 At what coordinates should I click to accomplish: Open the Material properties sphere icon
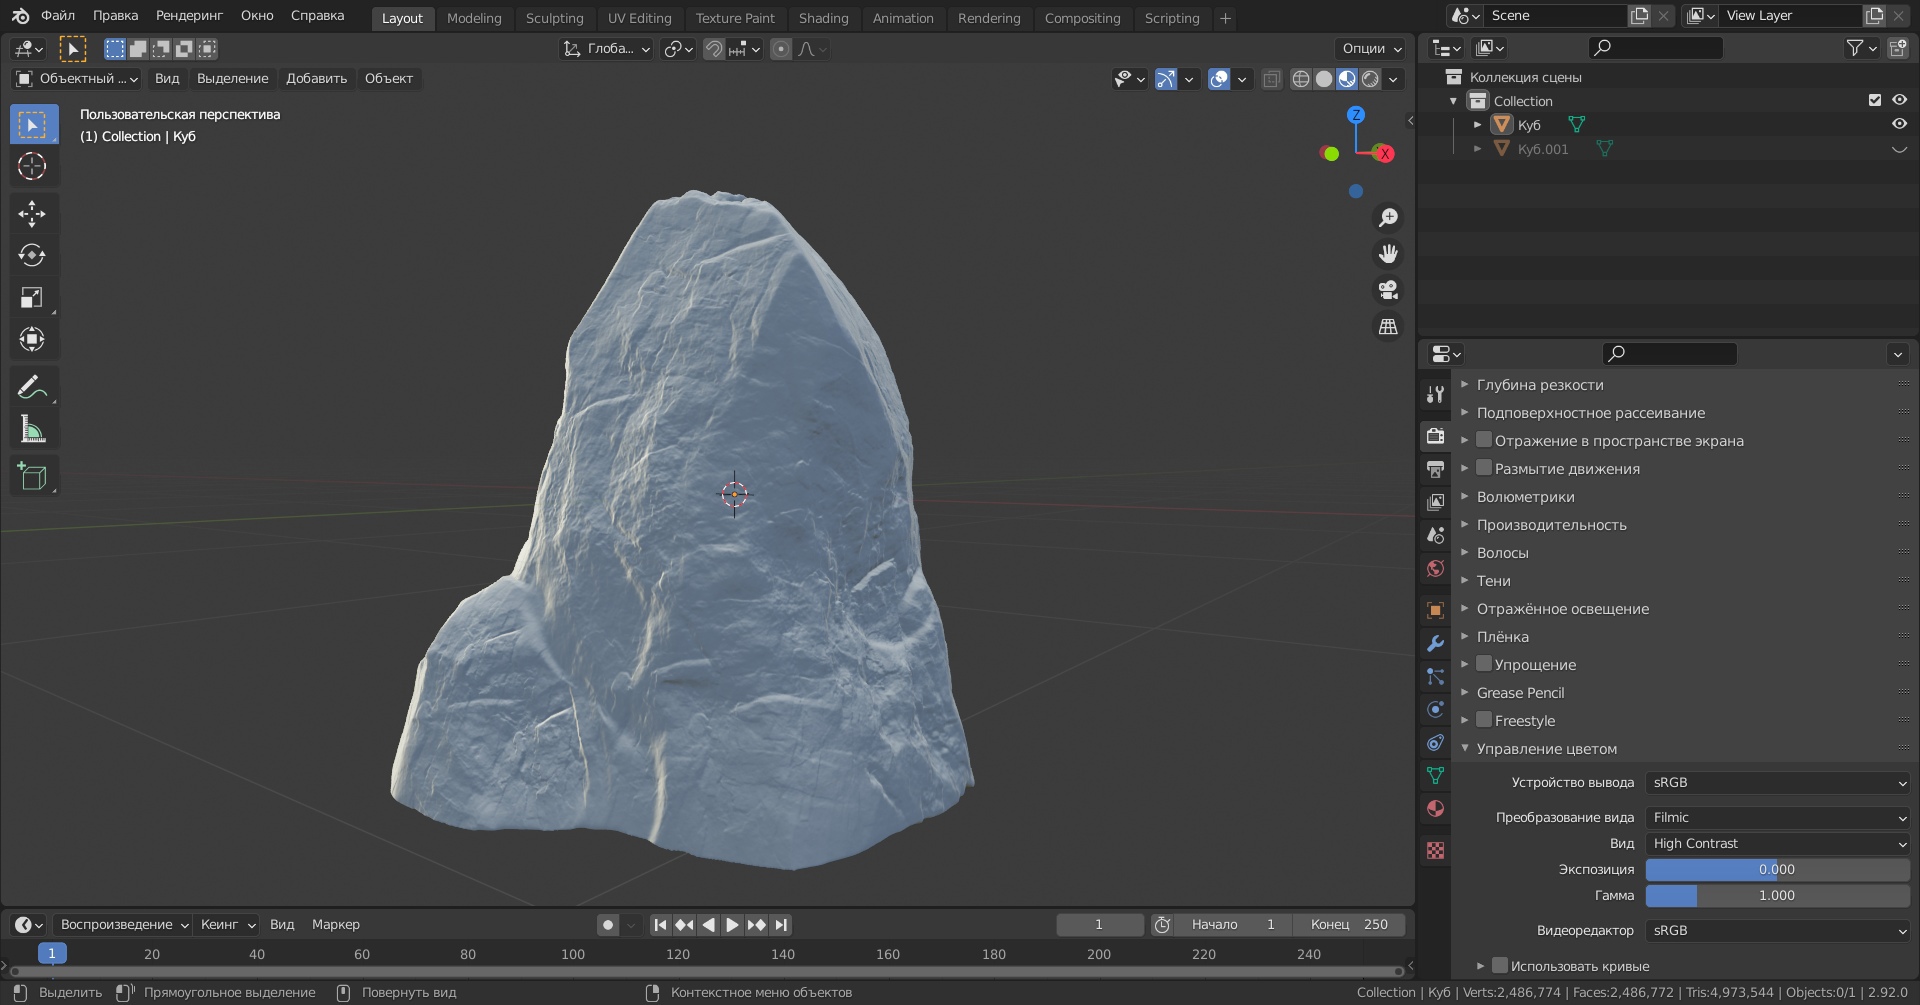coord(1435,808)
